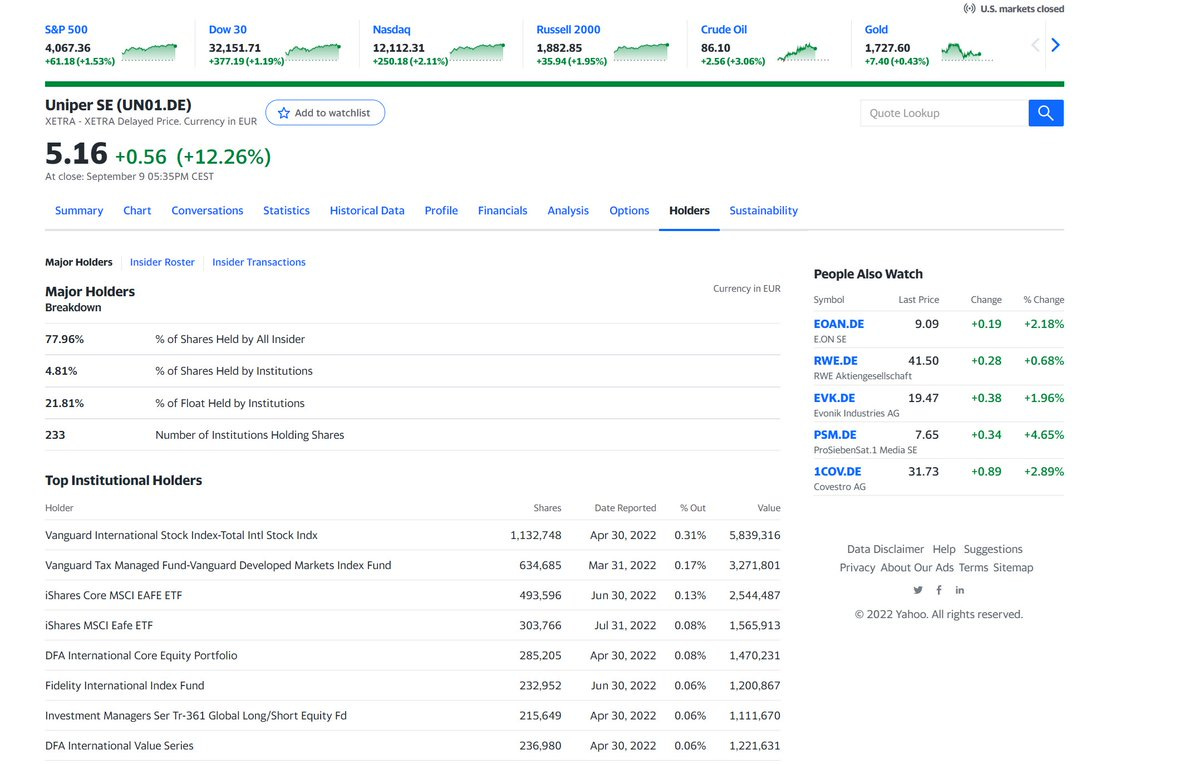Open the Help footer link
The width and height of the screenshot is (1199, 764).
[944, 549]
